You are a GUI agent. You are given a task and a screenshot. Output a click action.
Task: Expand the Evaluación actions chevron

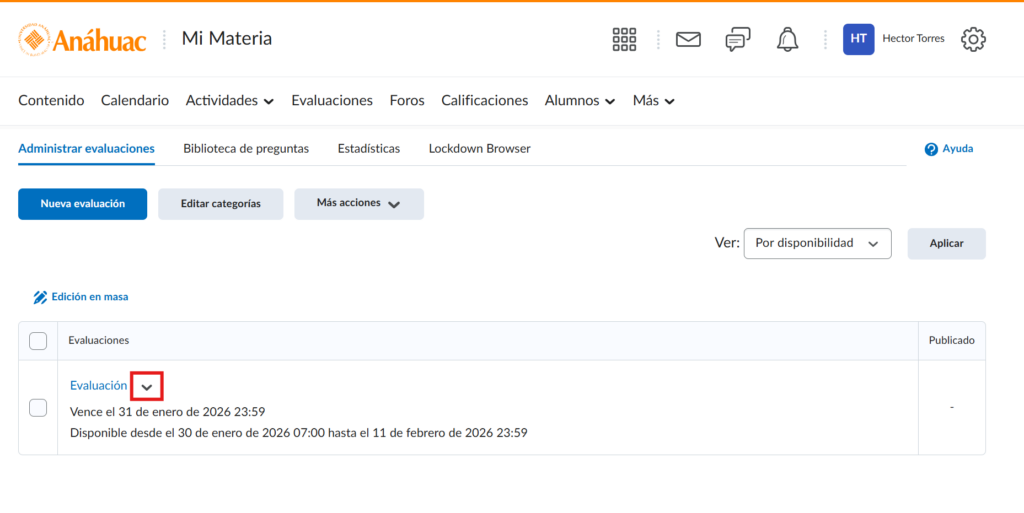point(147,386)
